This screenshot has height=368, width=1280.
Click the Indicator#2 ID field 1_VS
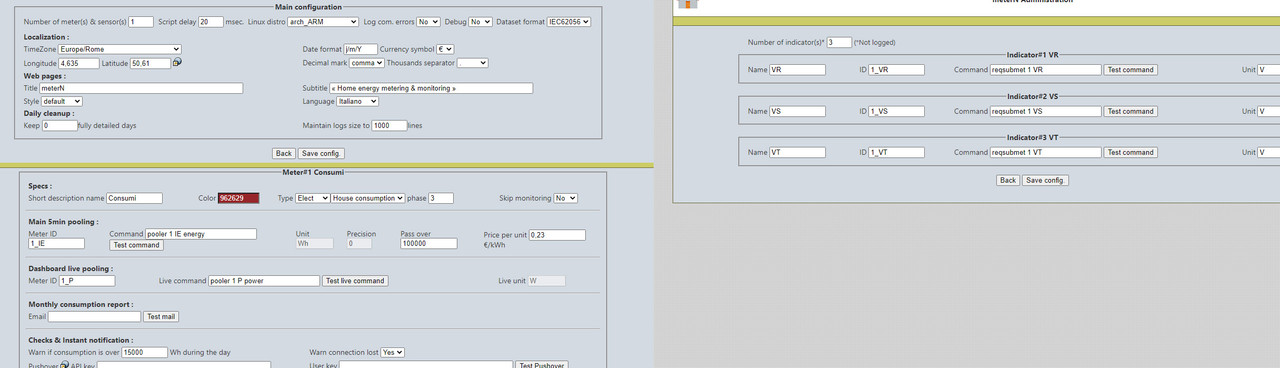point(897,111)
